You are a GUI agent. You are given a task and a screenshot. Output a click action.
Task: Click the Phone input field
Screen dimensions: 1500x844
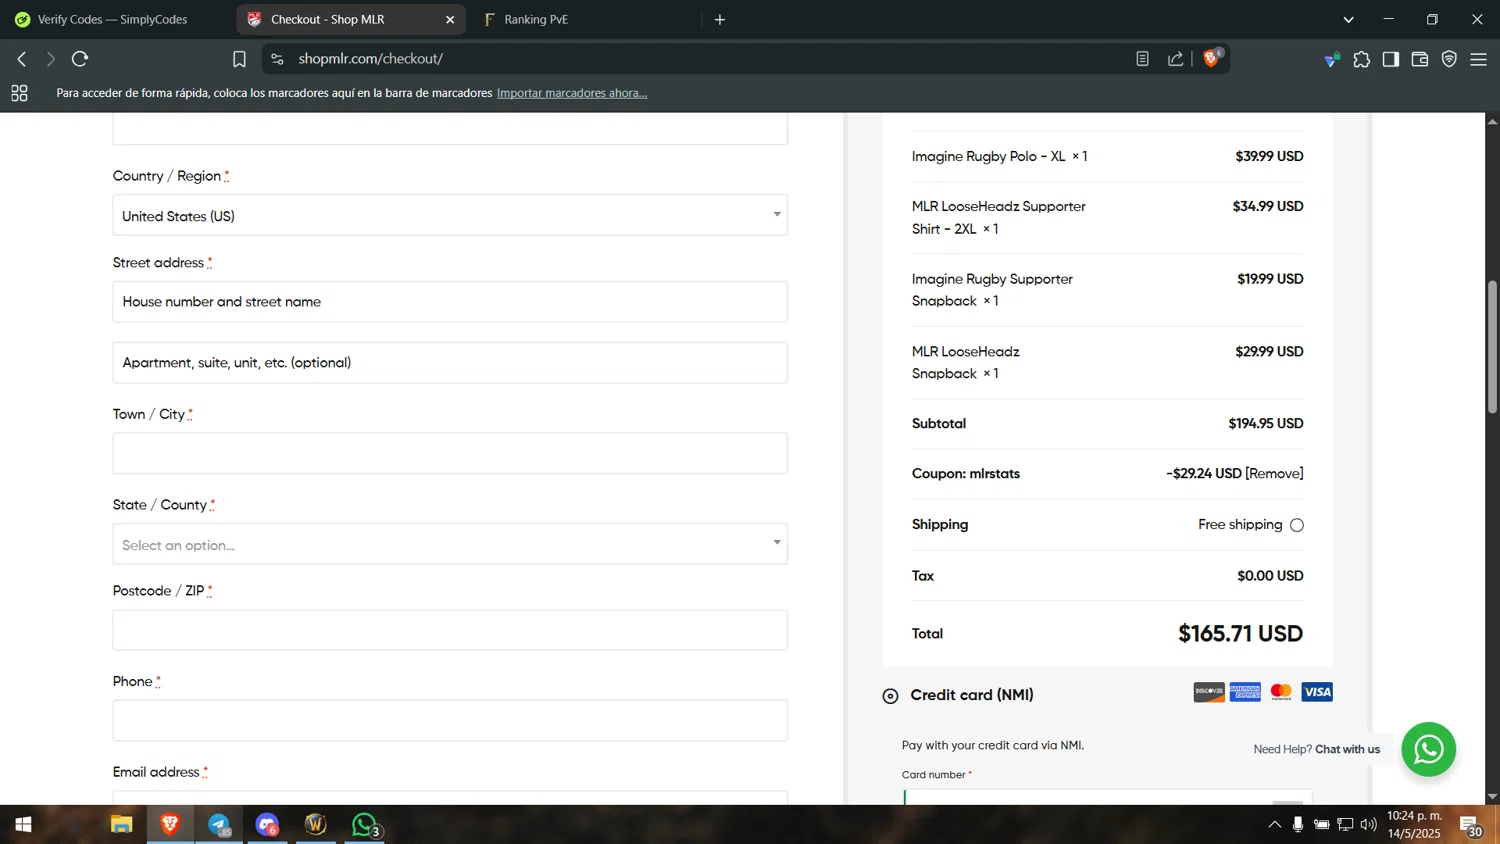[x=450, y=720]
